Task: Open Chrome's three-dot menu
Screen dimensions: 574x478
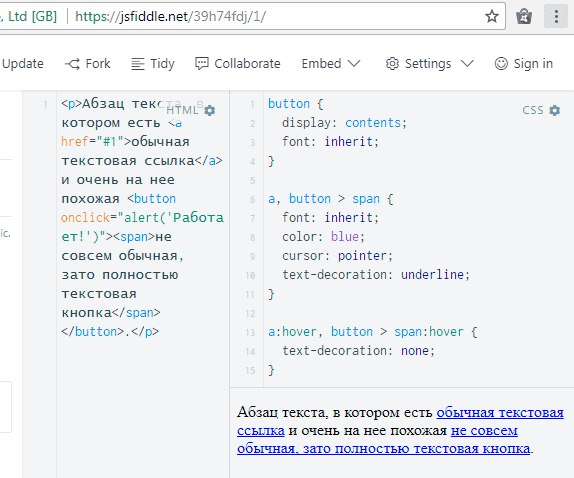Action: (556, 16)
